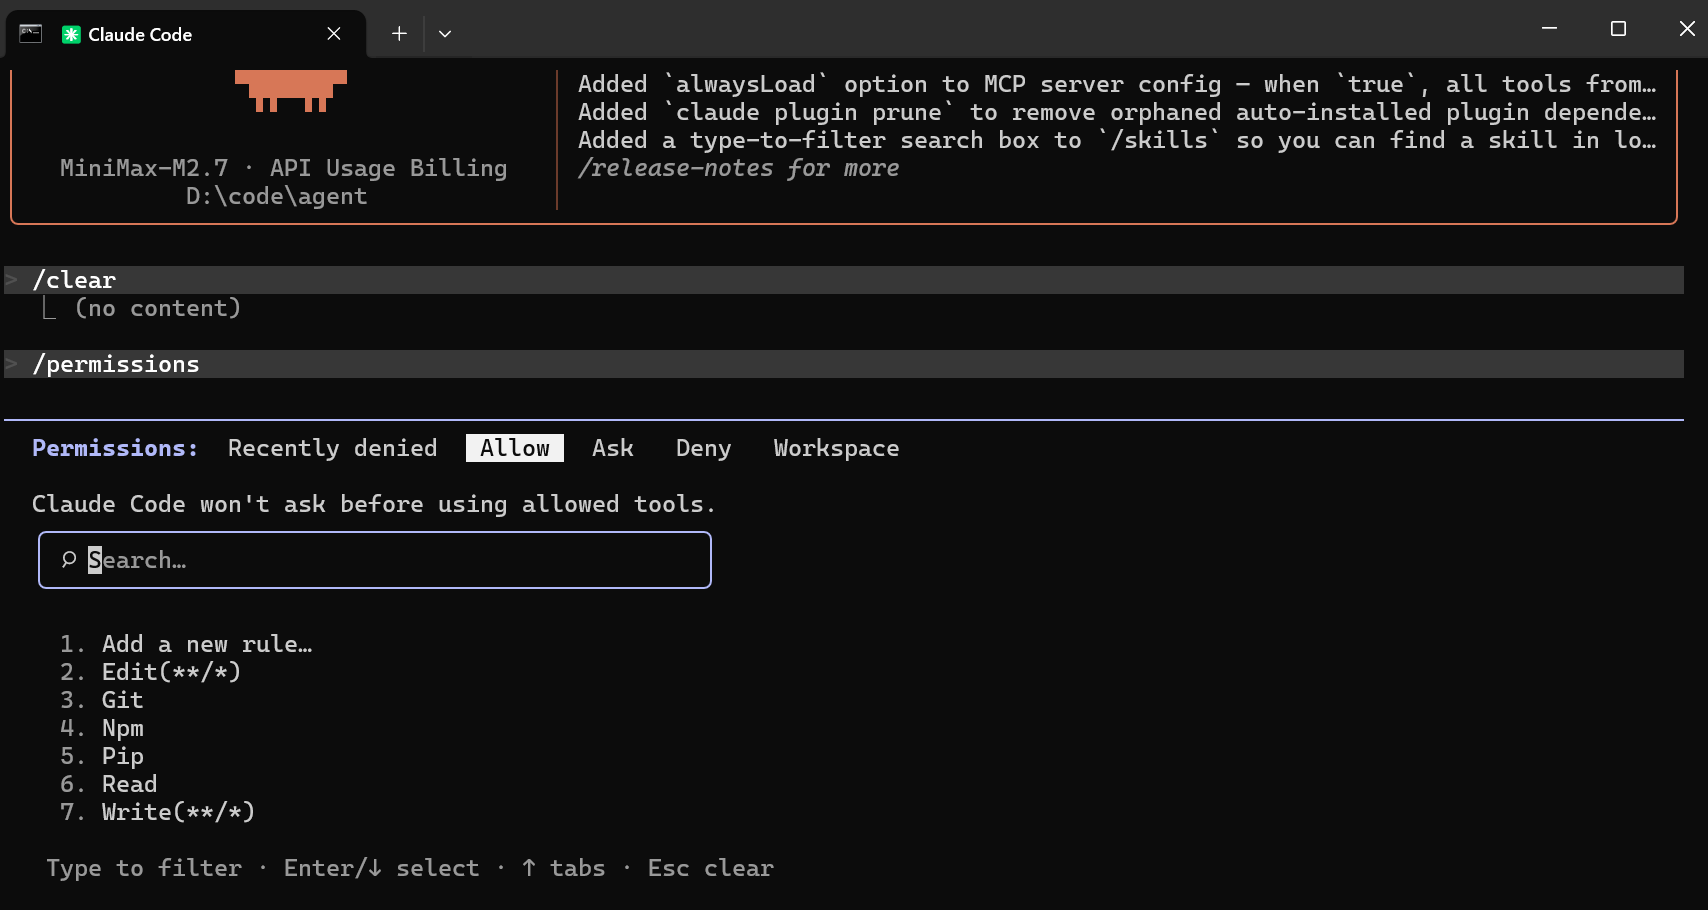Switch to the Recently denied tab
The width and height of the screenshot is (1708, 910).
click(332, 448)
